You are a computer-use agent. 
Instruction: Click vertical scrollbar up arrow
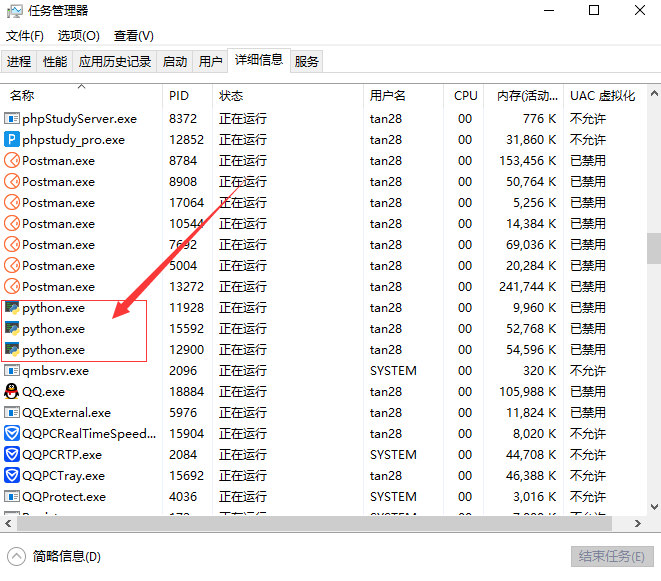click(654, 94)
